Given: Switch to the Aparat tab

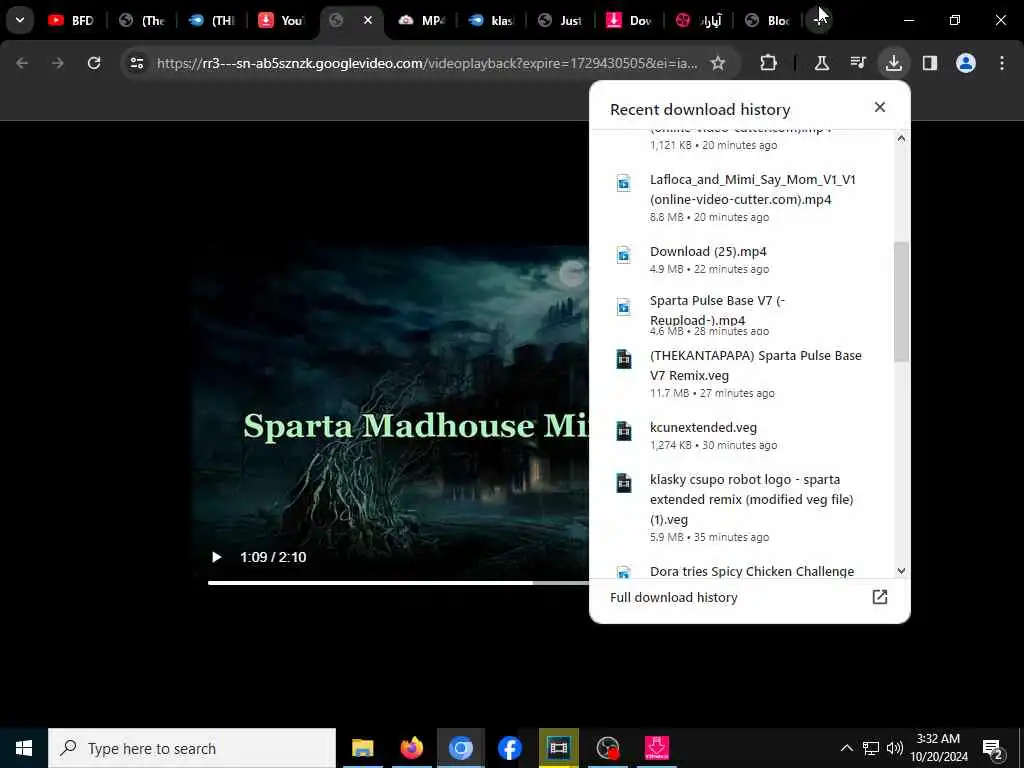Looking at the screenshot, I should click(699, 20).
